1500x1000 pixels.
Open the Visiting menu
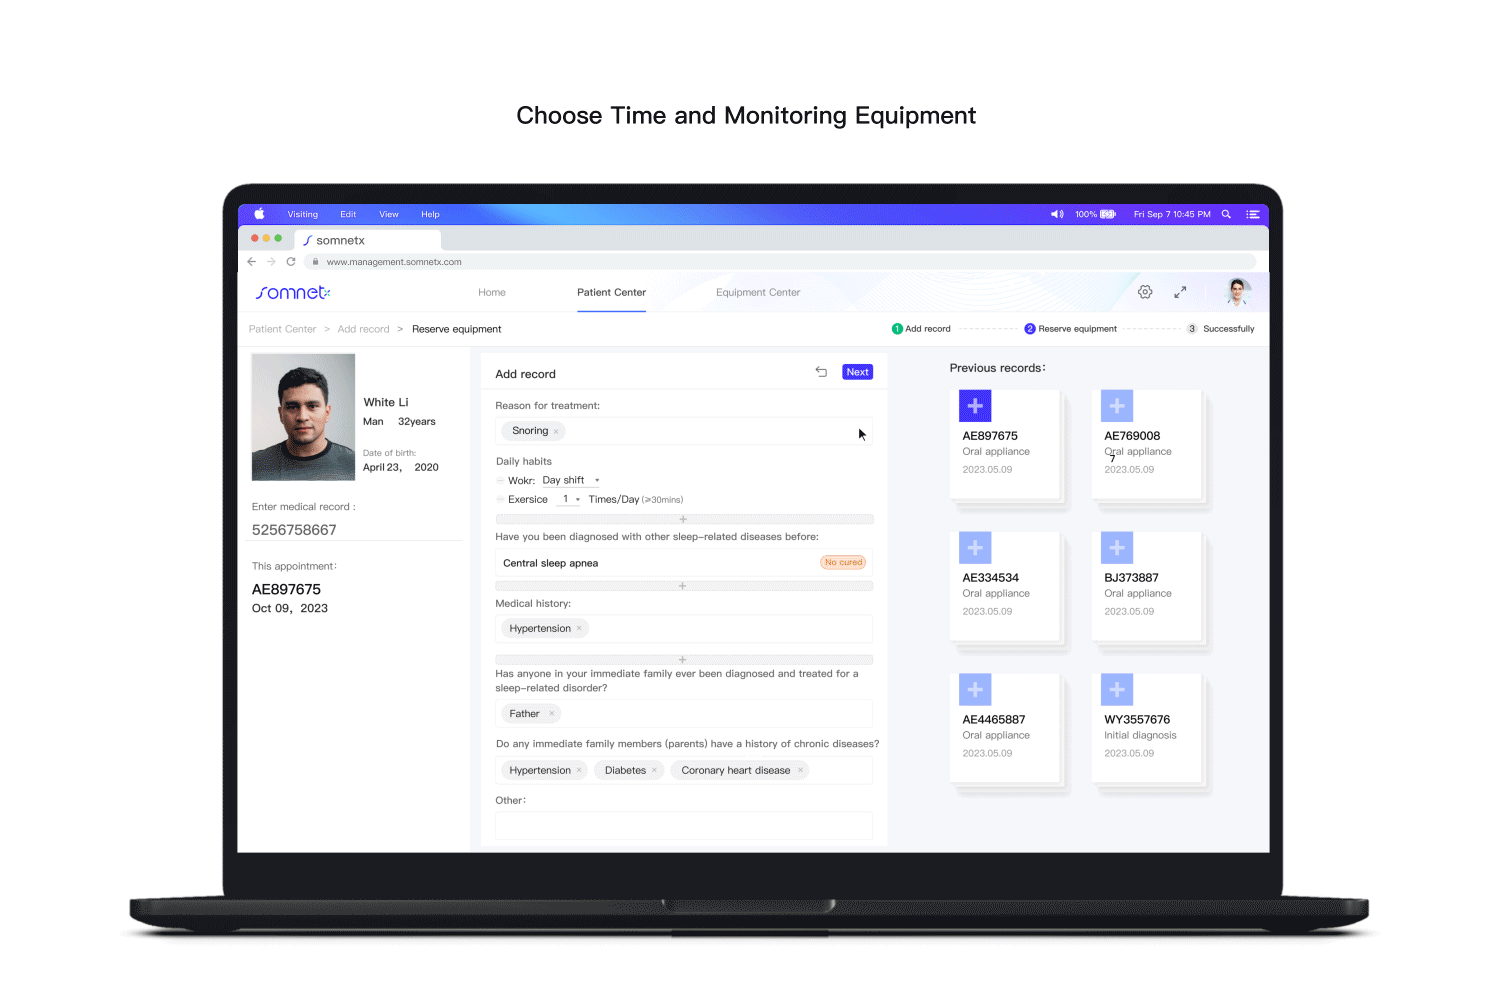(303, 214)
